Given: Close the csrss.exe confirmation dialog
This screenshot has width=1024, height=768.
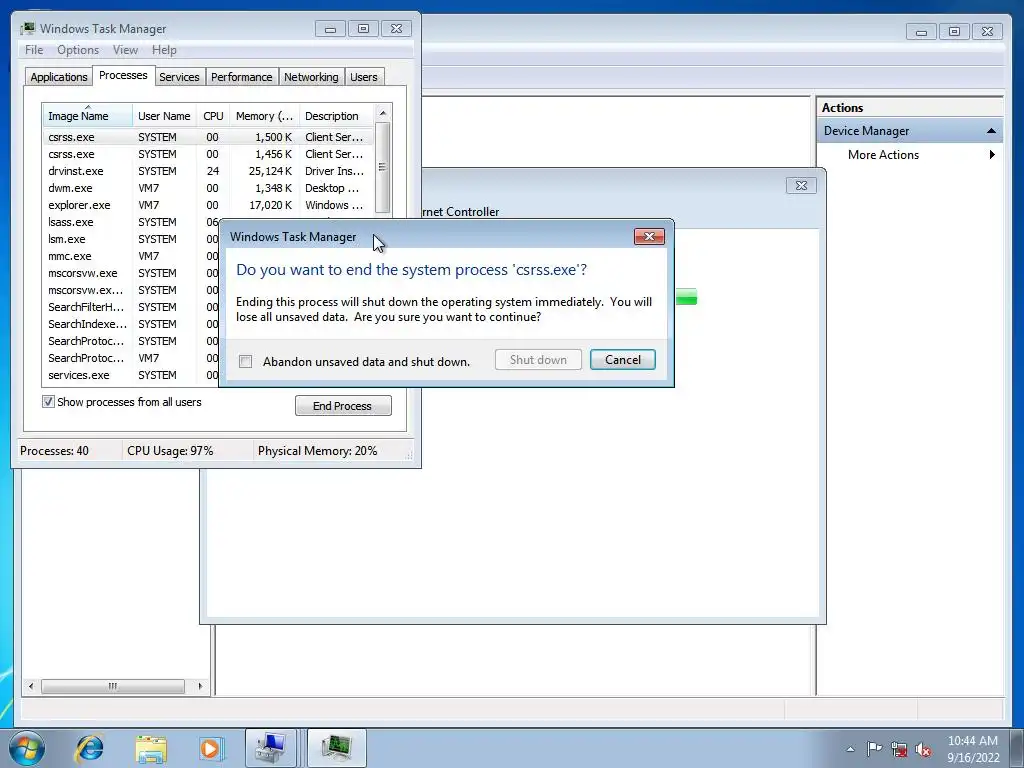Looking at the screenshot, I should (x=649, y=236).
